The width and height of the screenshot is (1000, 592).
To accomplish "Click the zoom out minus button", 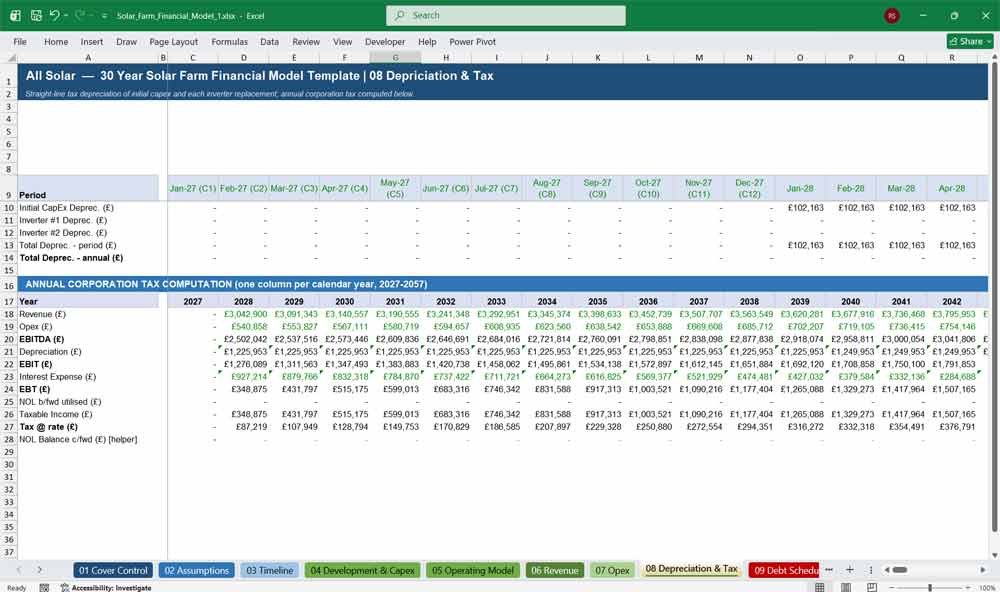I will point(892,587).
